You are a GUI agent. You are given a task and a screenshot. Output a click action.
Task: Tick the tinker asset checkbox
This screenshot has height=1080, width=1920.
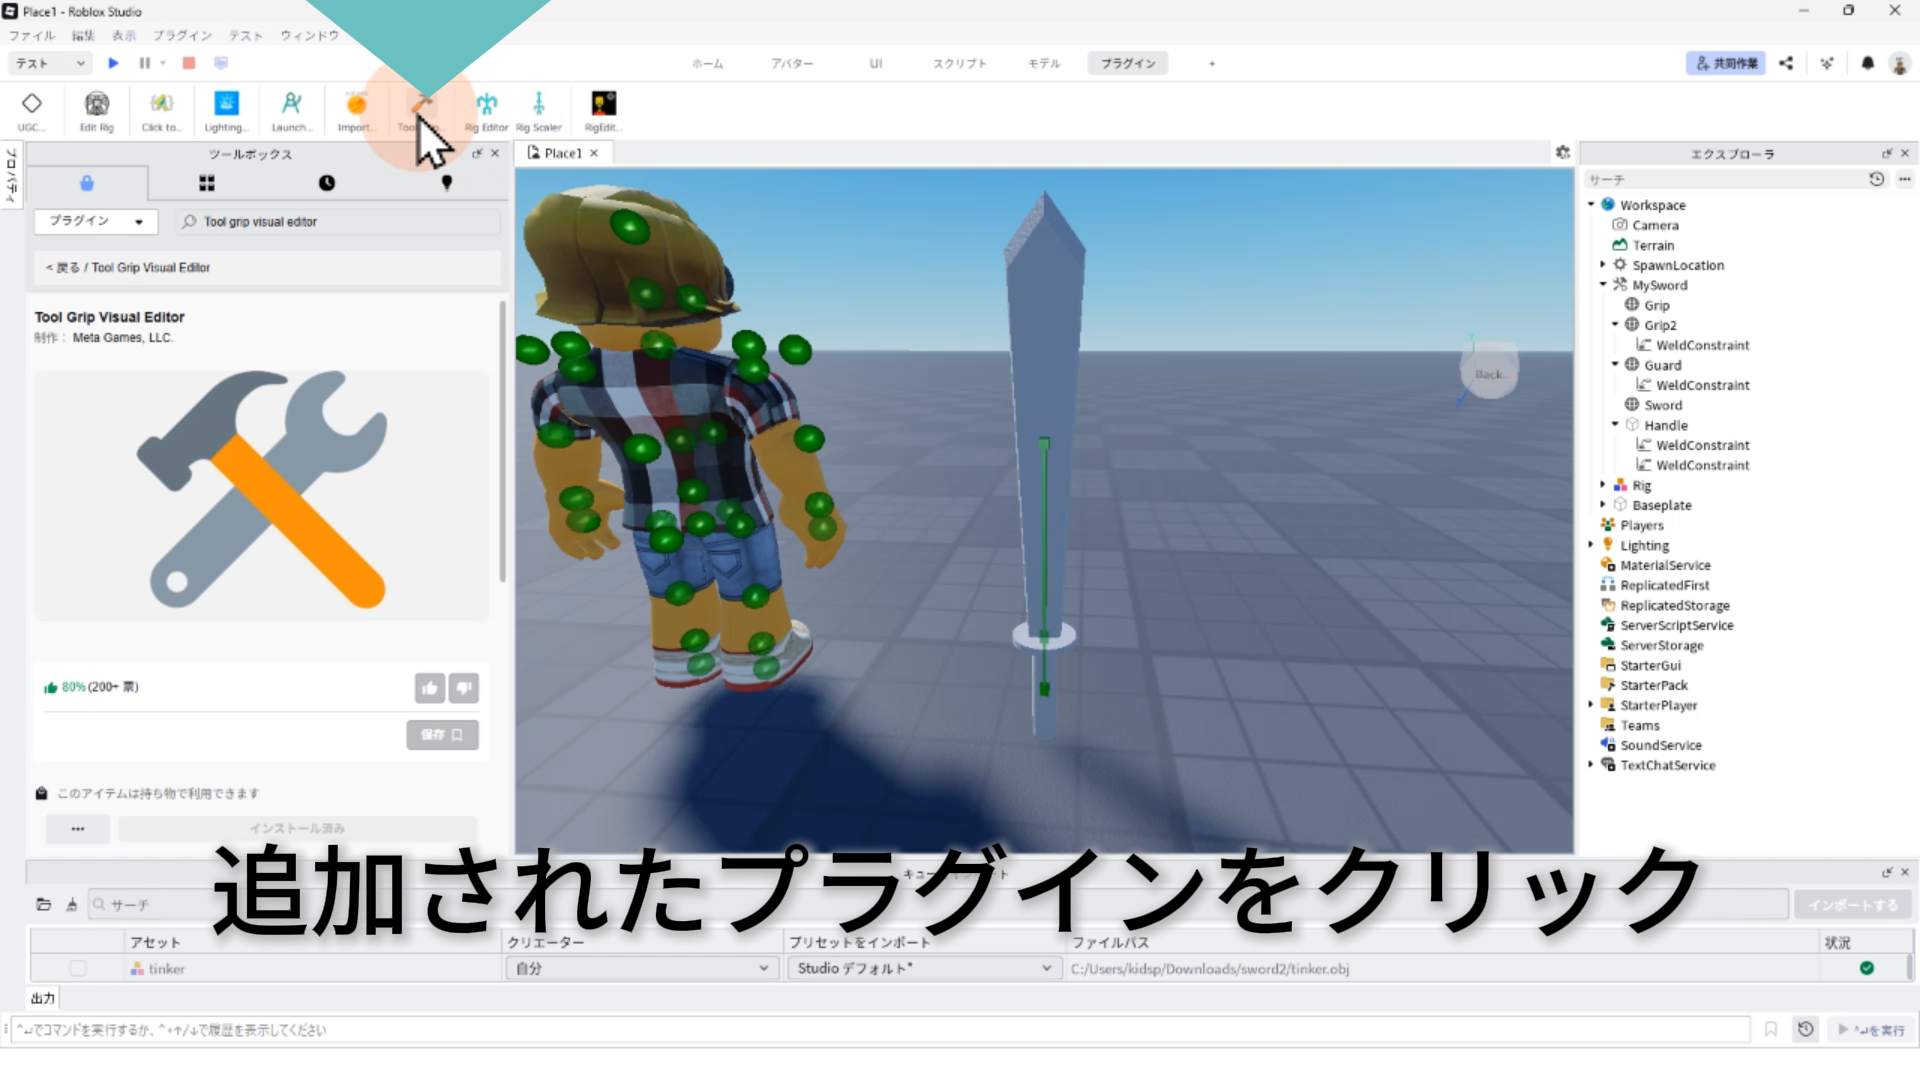pos(77,968)
